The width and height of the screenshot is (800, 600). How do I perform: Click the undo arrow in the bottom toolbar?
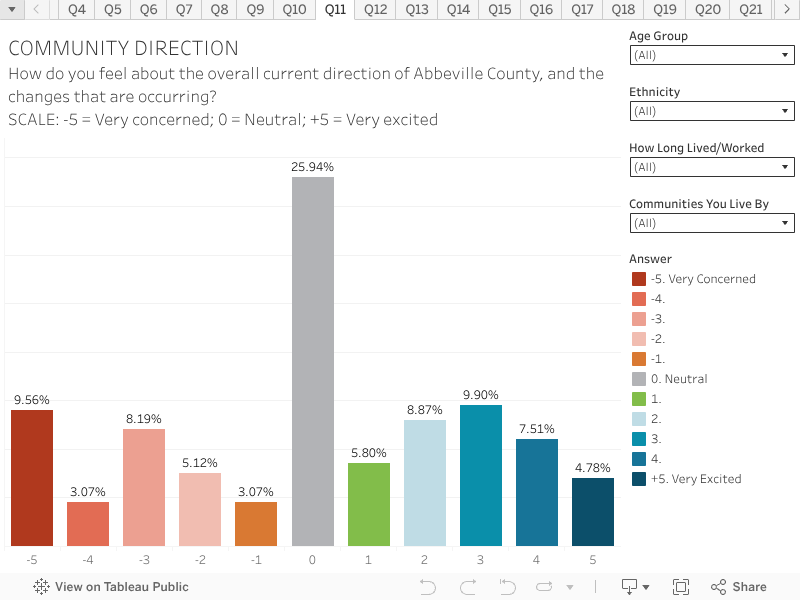coord(428,587)
